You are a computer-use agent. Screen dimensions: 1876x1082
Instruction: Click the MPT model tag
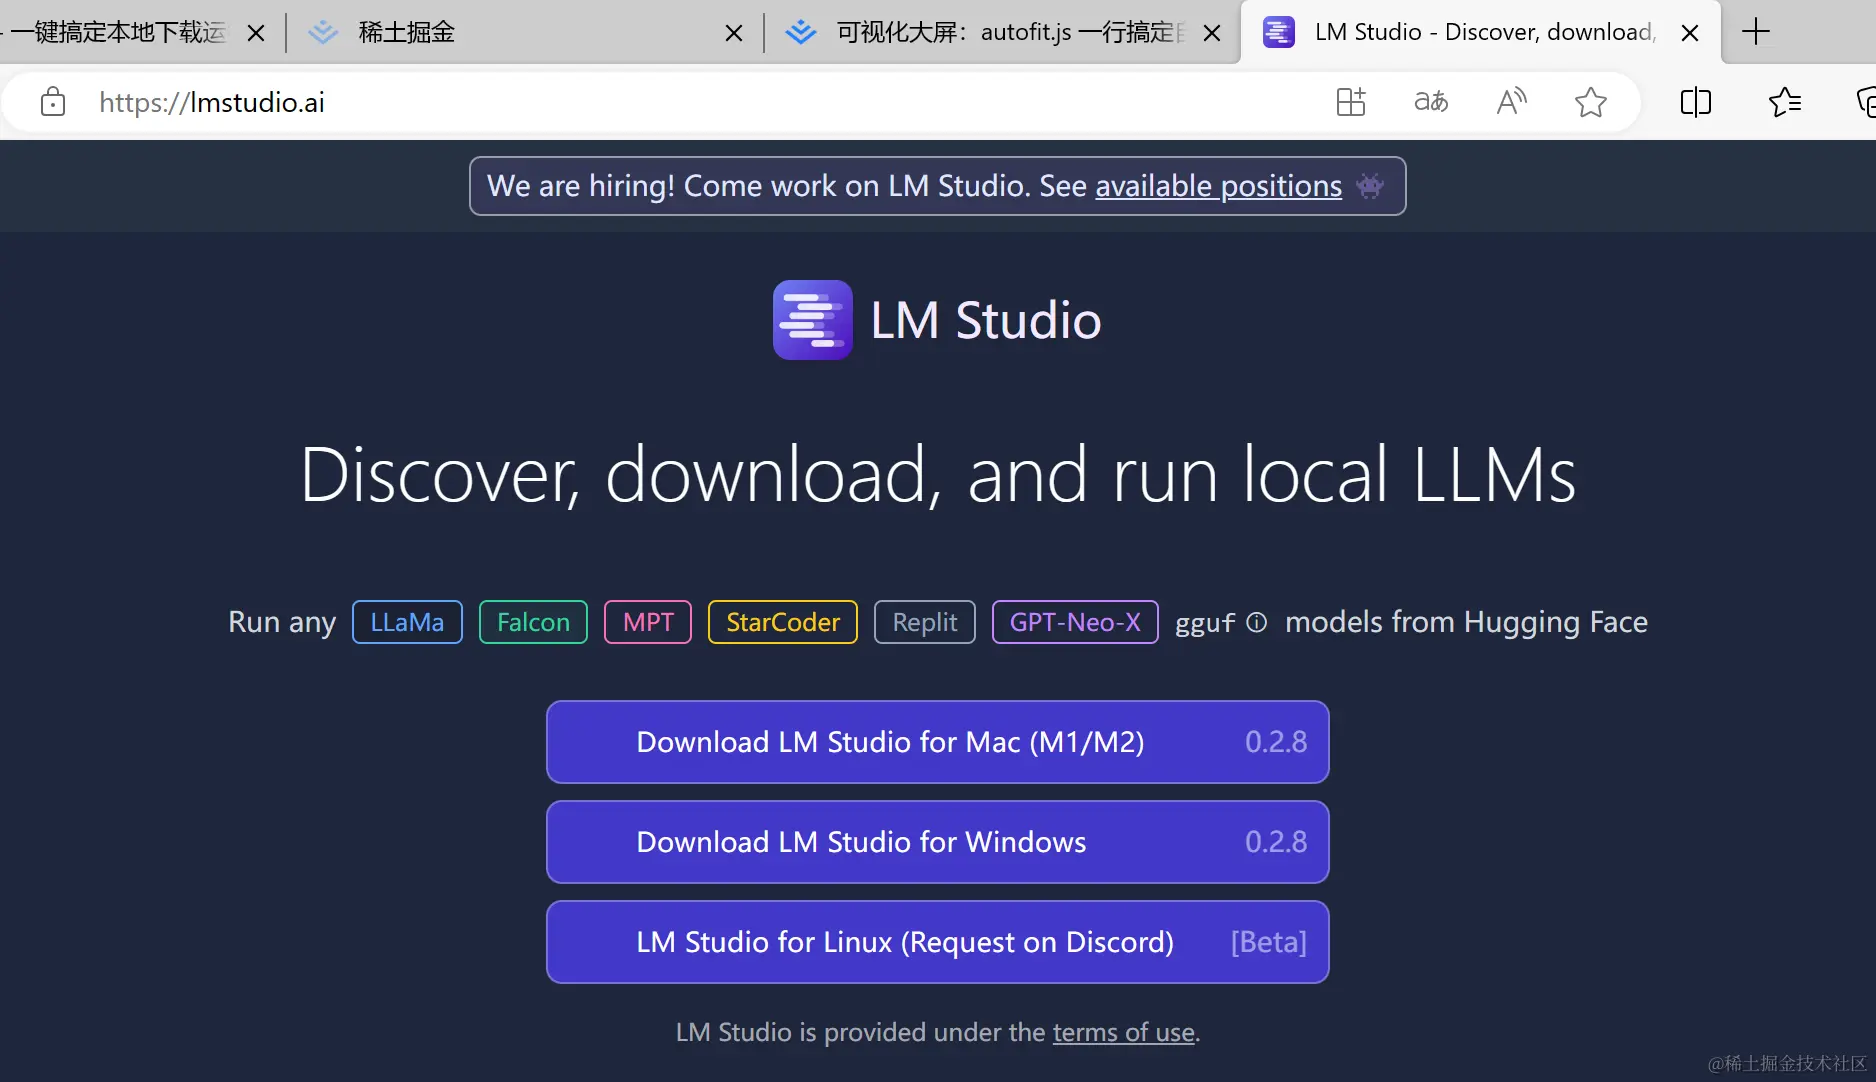coord(648,622)
